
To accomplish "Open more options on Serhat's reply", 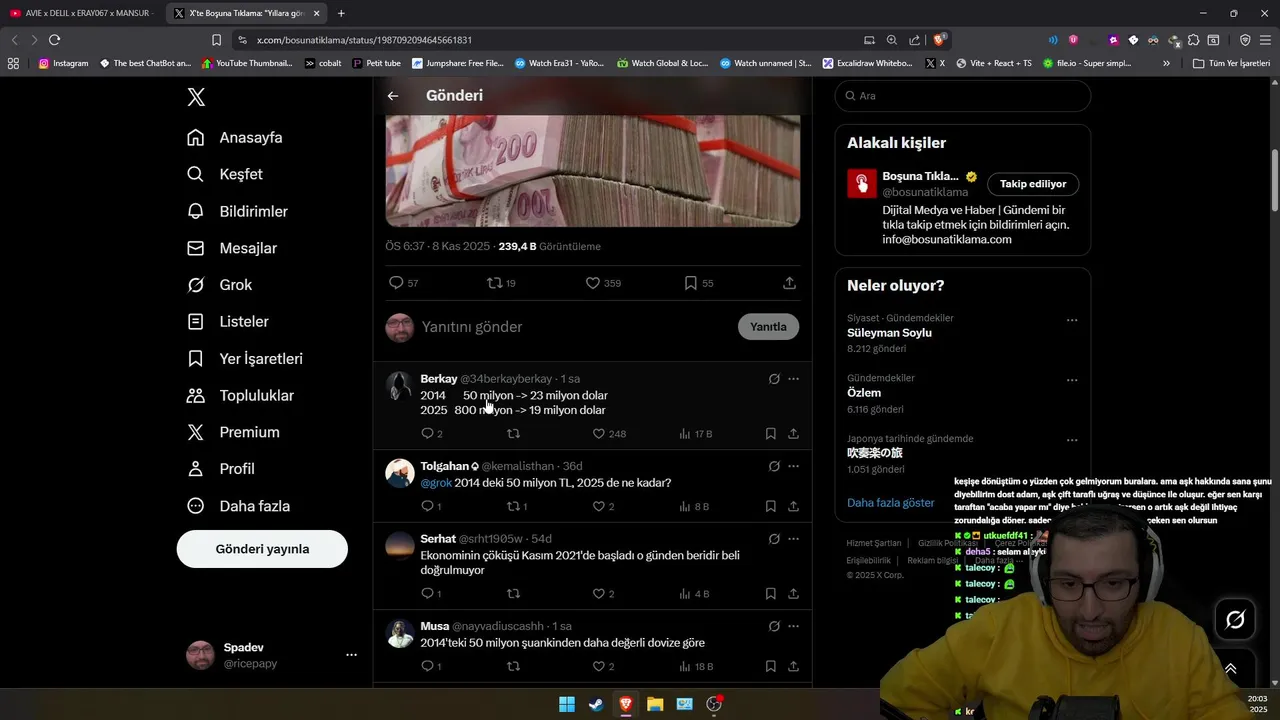I will coord(793,539).
